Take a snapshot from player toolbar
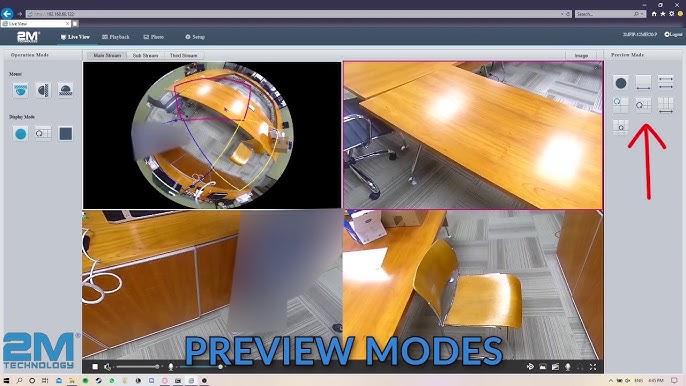 coord(542,367)
